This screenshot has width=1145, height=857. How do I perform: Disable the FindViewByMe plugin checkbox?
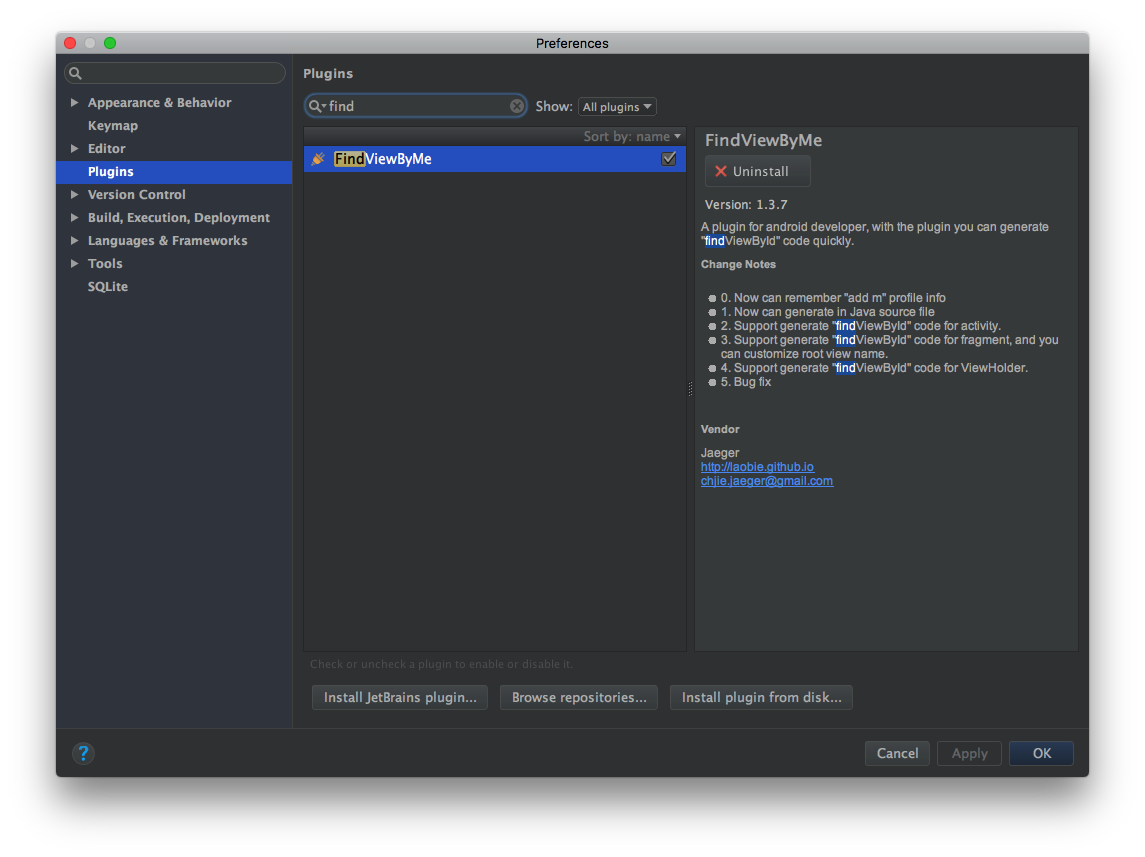click(669, 159)
